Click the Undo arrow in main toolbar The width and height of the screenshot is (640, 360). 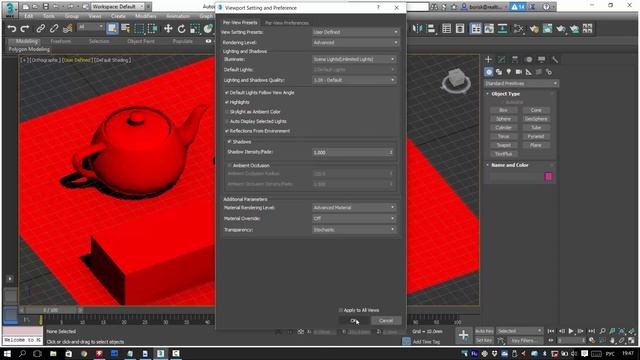point(12,29)
